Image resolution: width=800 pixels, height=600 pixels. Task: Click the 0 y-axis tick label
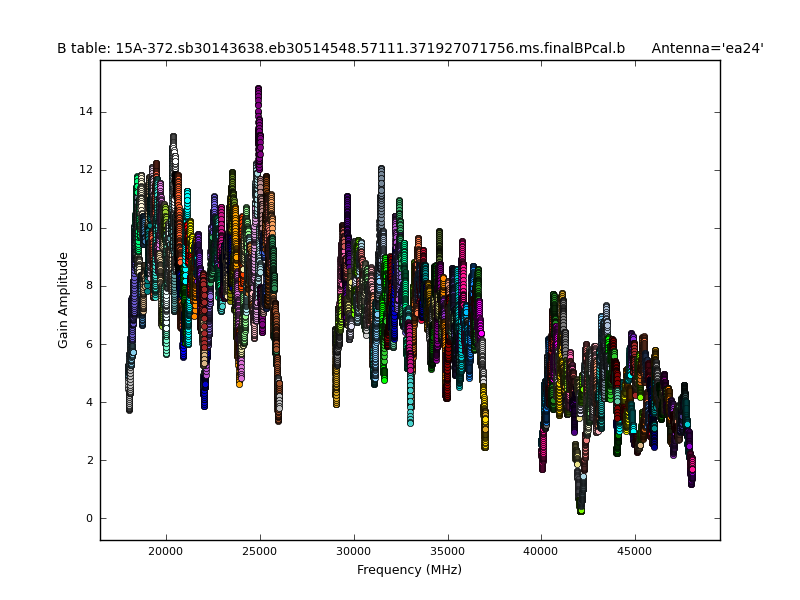click(90, 518)
